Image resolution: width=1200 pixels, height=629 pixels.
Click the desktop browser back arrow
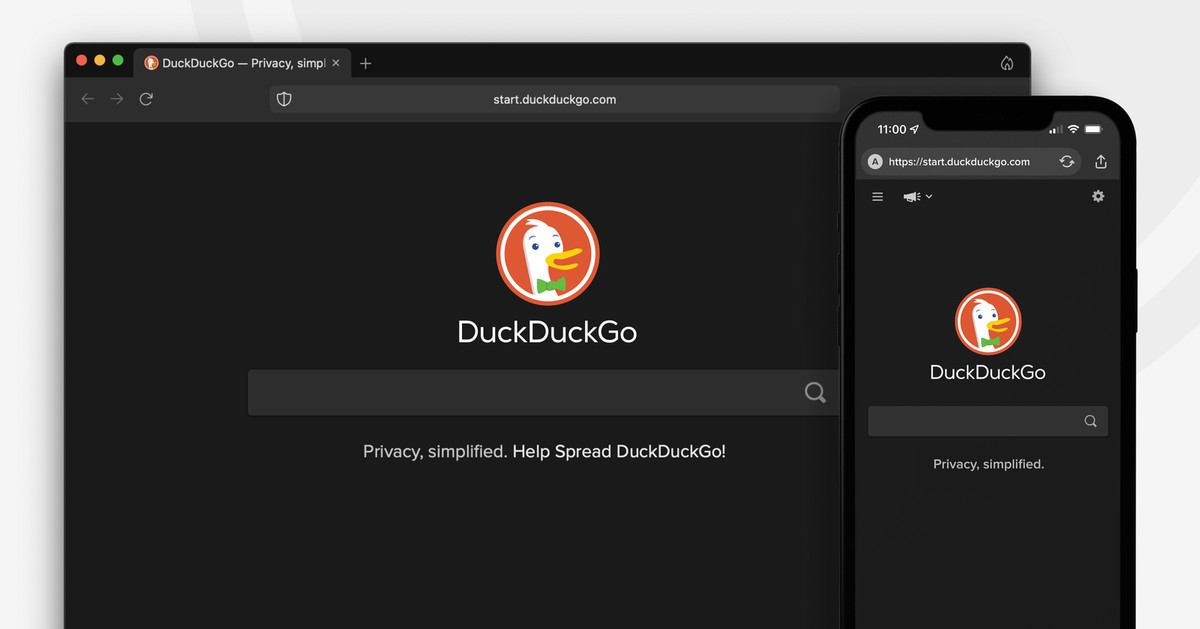pyautogui.click(x=88, y=99)
